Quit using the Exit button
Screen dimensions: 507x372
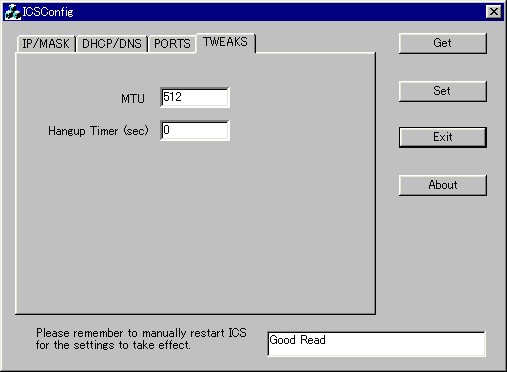(x=442, y=137)
